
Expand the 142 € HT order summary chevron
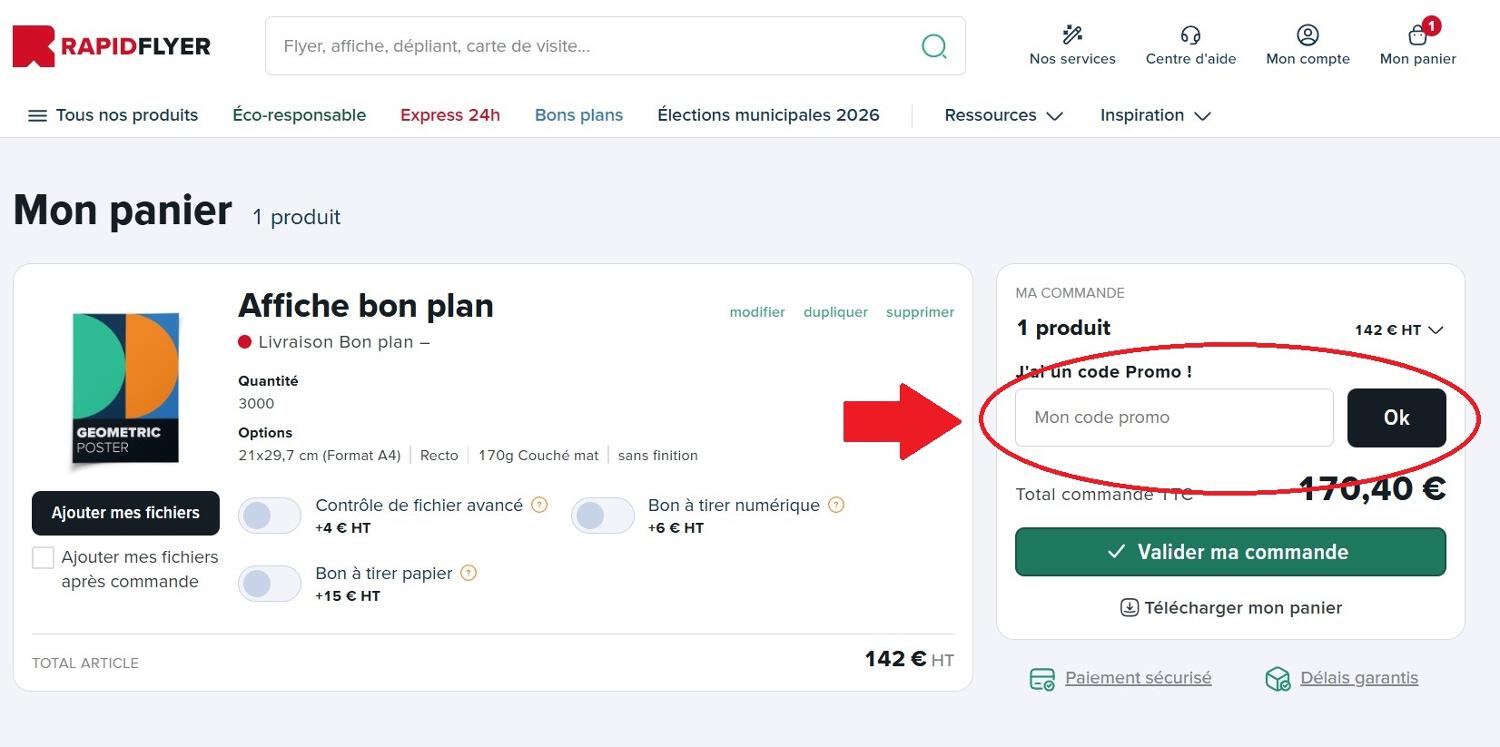(1437, 330)
